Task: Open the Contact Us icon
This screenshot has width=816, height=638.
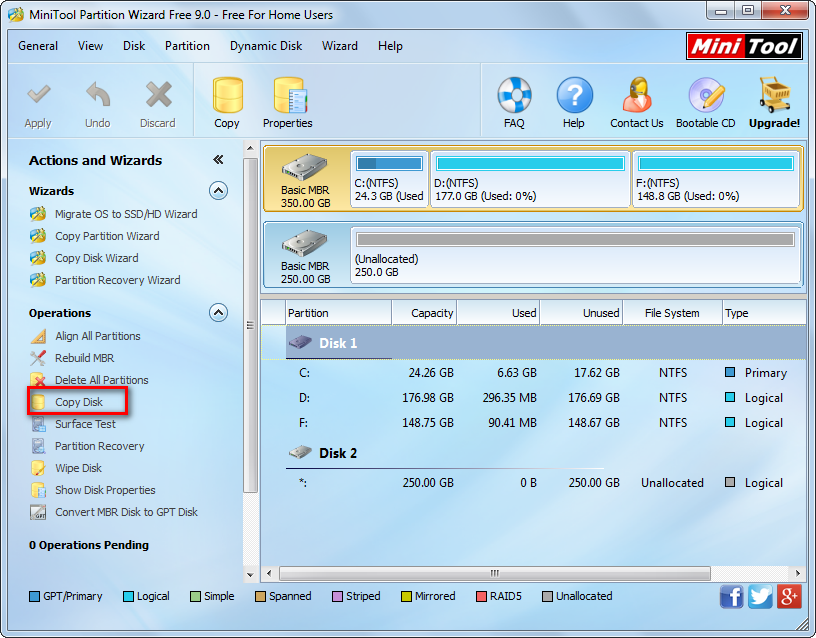Action: (x=636, y=95)
